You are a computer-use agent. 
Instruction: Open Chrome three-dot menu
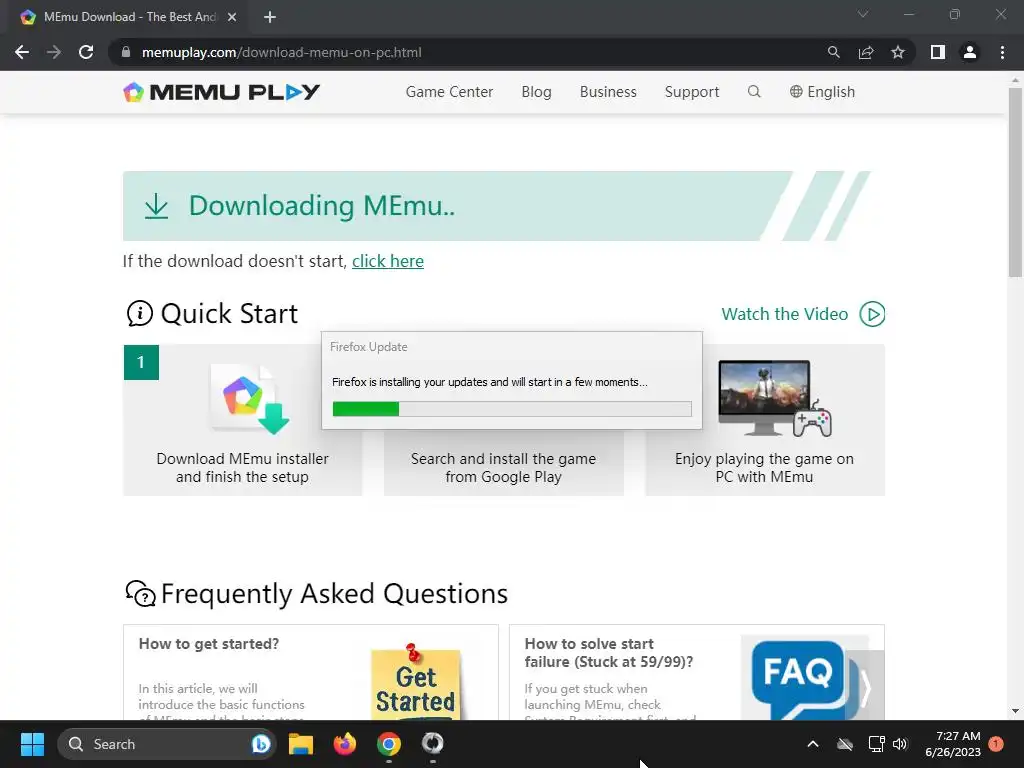tap(1002, 52)
